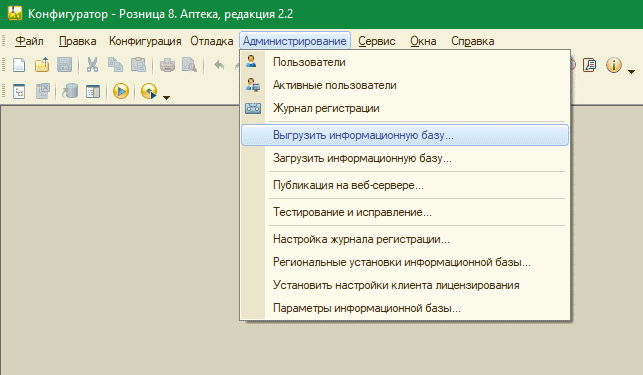Open Настройка журнала регистрации
The image size is (643, 375).
[405, 239]
